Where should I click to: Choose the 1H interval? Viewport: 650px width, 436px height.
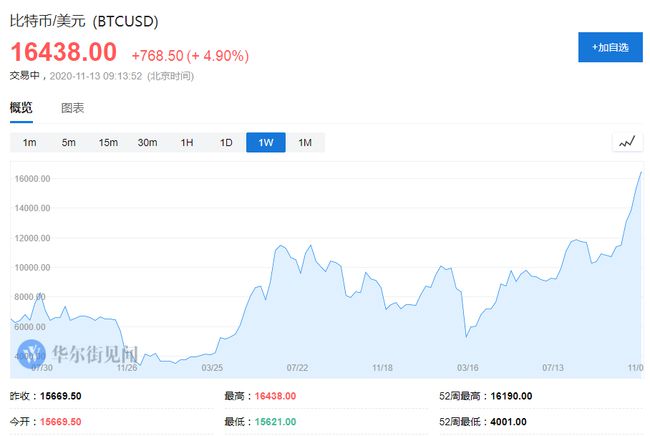coord(187,143)
